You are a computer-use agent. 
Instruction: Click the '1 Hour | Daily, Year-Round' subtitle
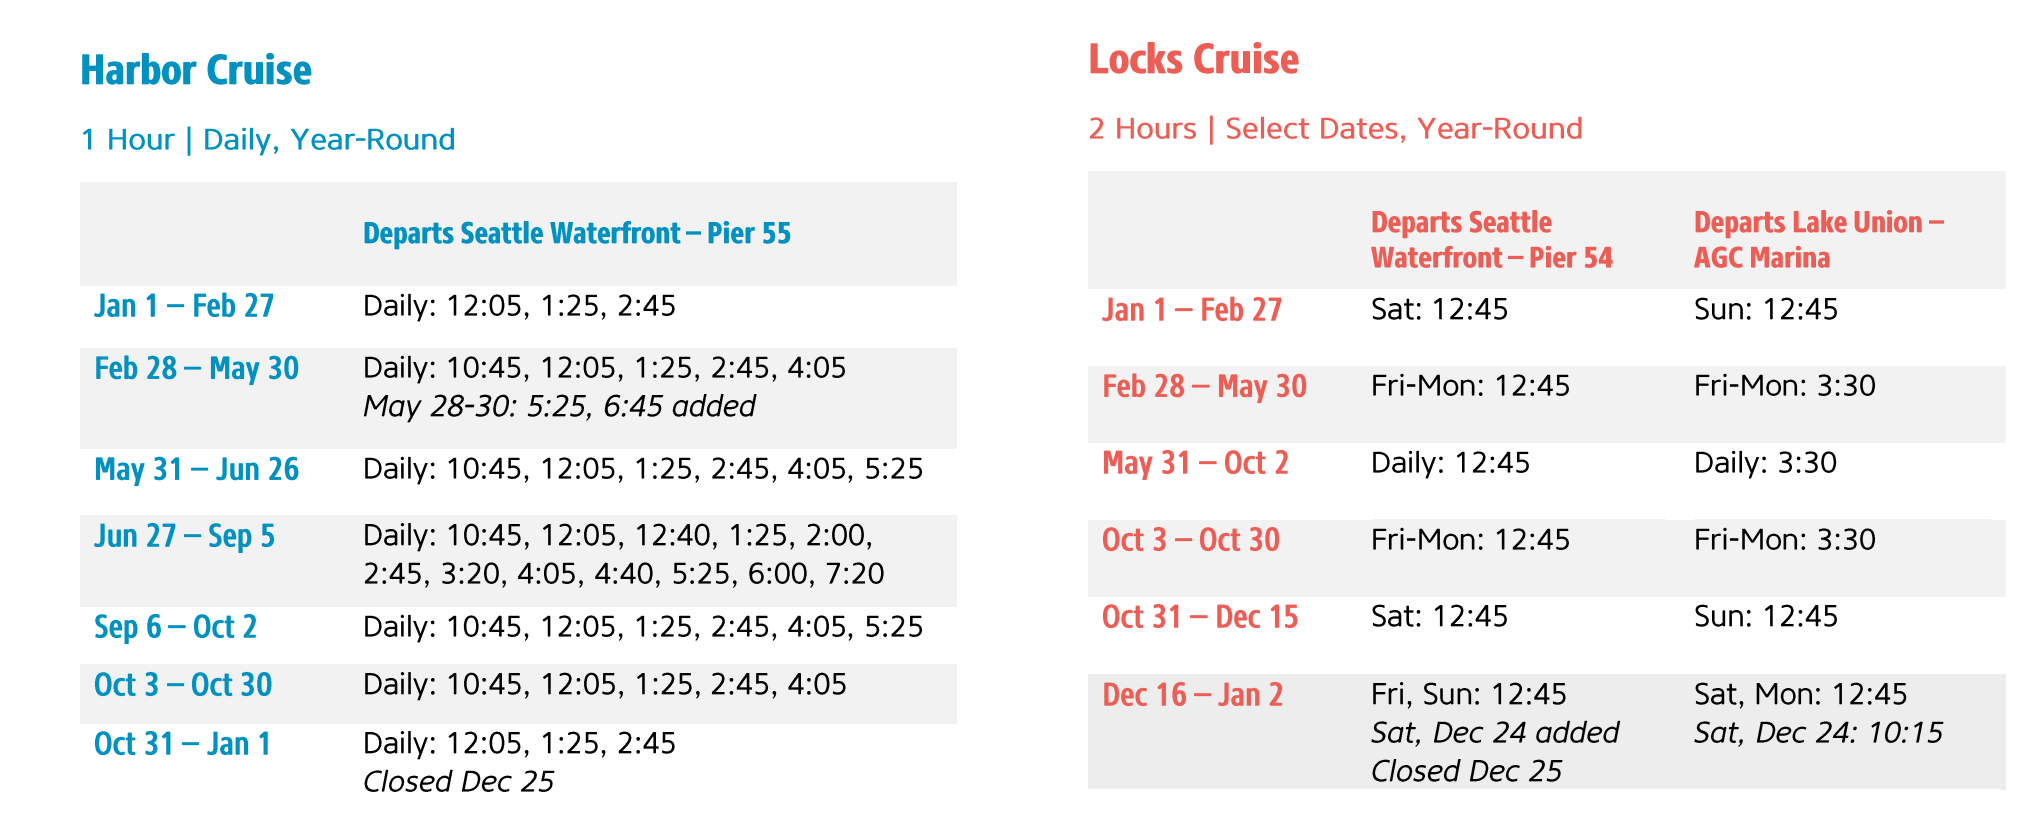(268, 139)
